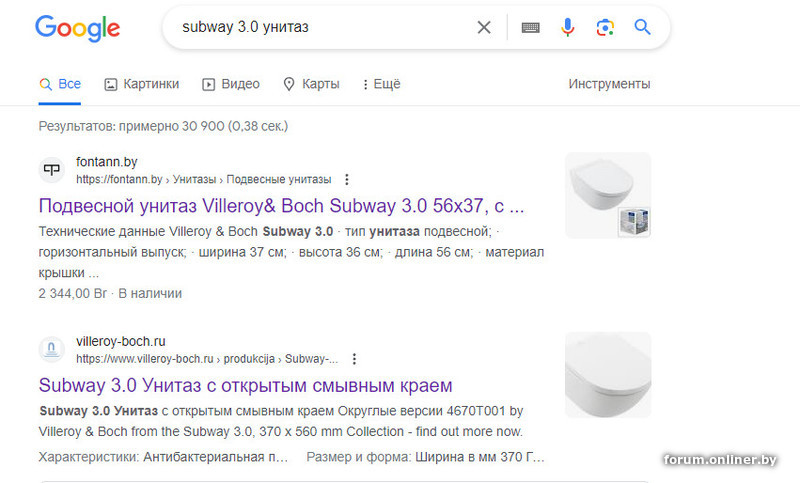
Task: Click the villeroy-boch.ru site favicon
Action: coord(51,349)
